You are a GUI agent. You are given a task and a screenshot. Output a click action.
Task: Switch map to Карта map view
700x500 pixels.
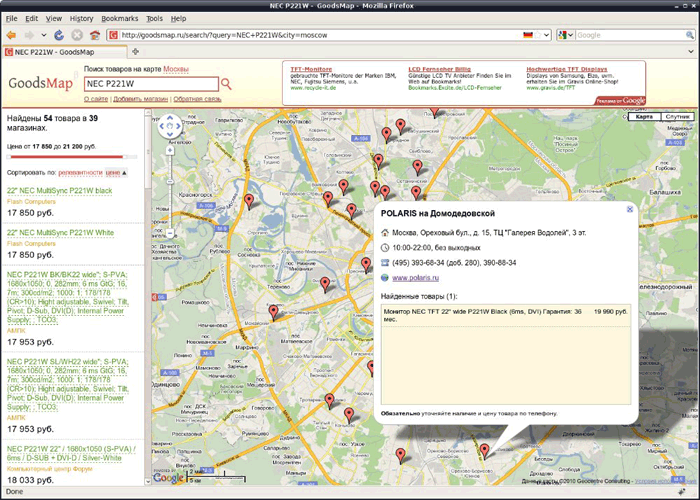(645, 117)
